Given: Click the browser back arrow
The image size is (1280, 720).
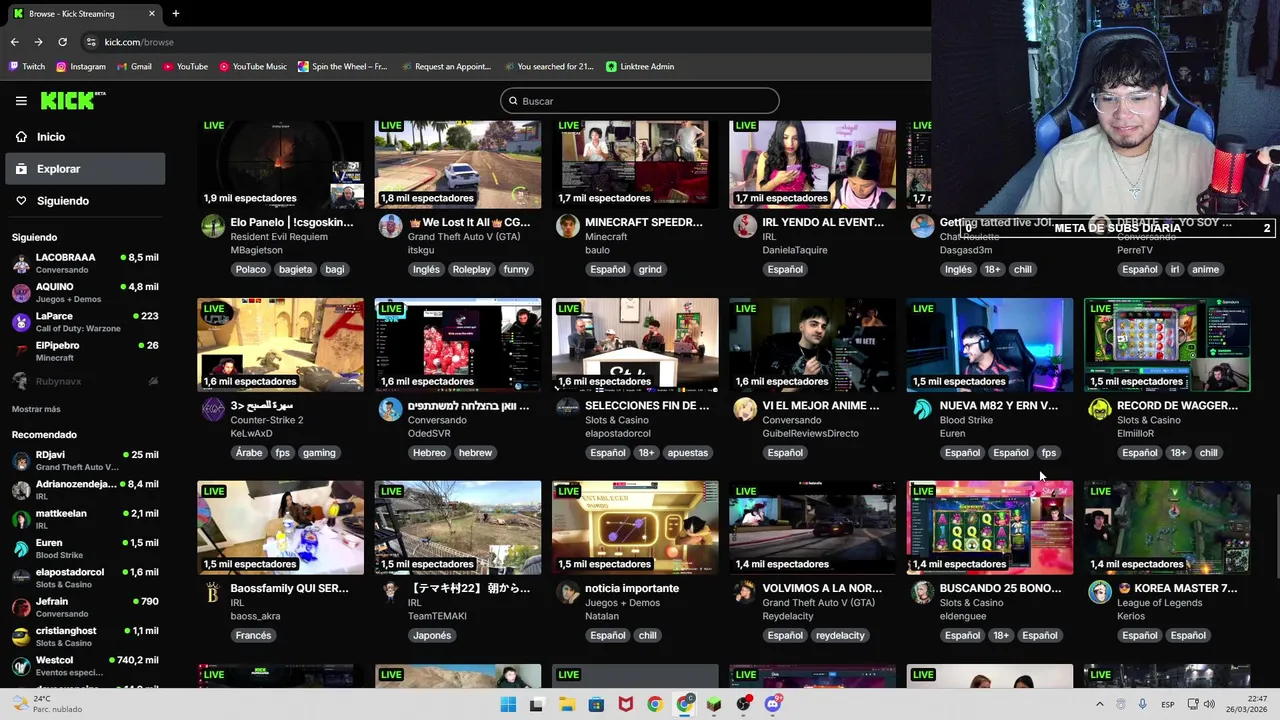Looking at the screenshot, I should (14, 42).
